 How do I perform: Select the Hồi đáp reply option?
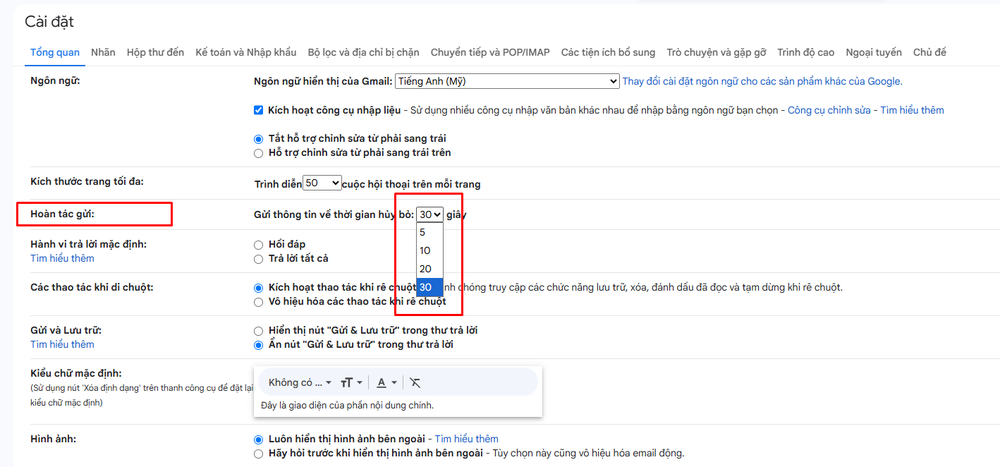tap(258, 244)
